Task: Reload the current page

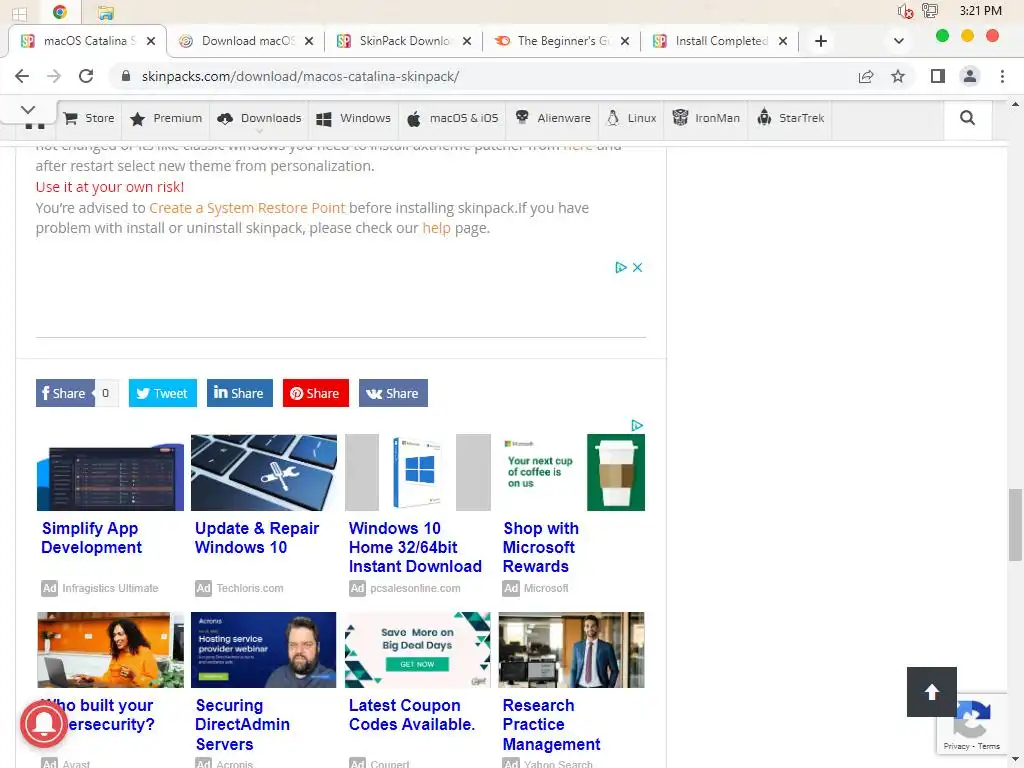Action: tap(86, 76)
